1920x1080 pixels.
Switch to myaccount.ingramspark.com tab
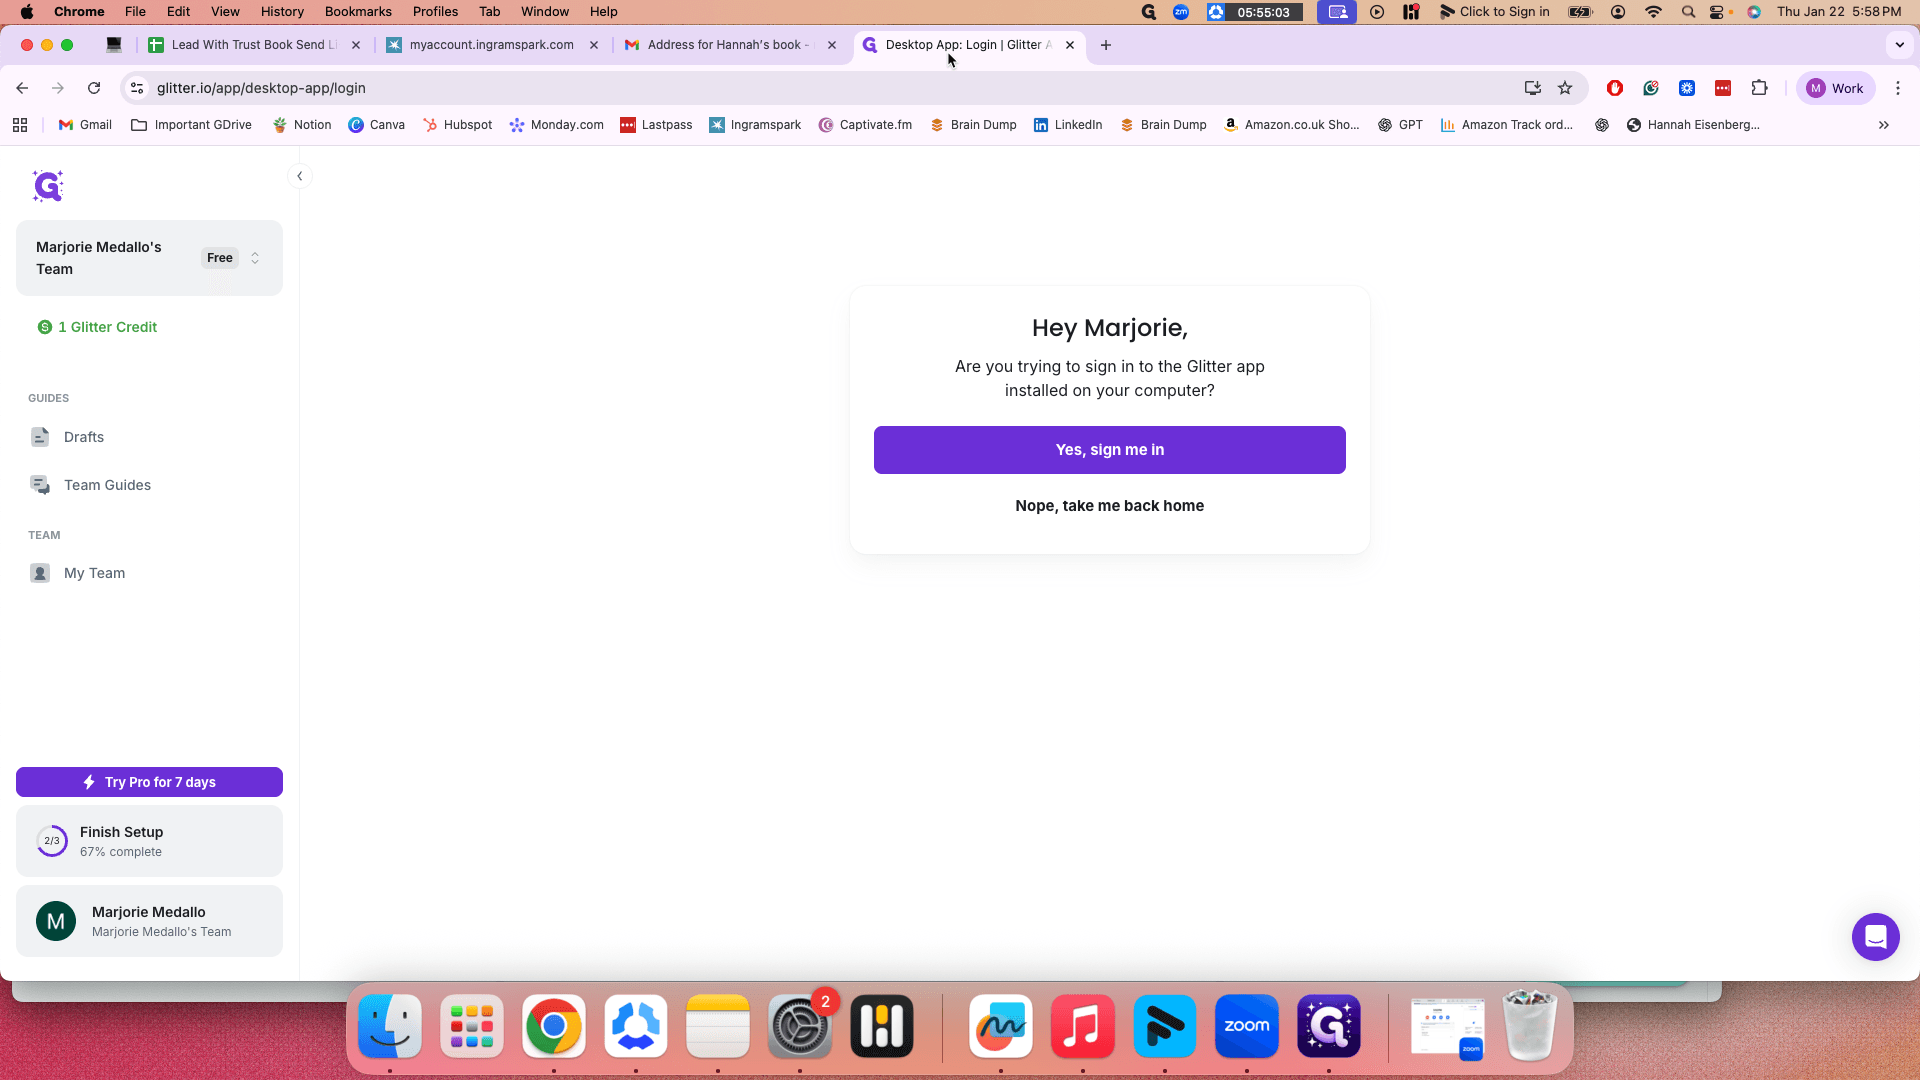(491, 45)
